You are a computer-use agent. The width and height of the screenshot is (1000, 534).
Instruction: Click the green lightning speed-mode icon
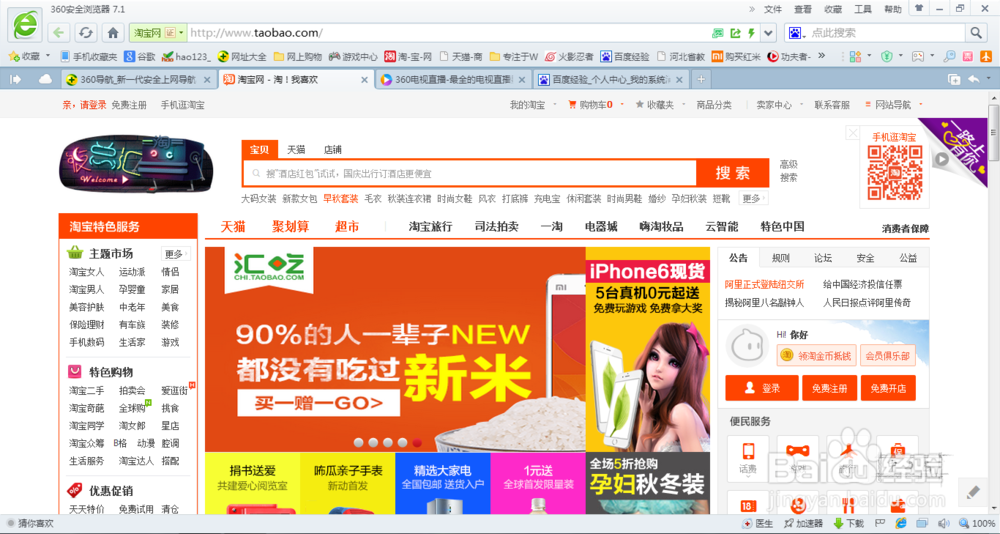pyautogui.click(x=751, y=33)
